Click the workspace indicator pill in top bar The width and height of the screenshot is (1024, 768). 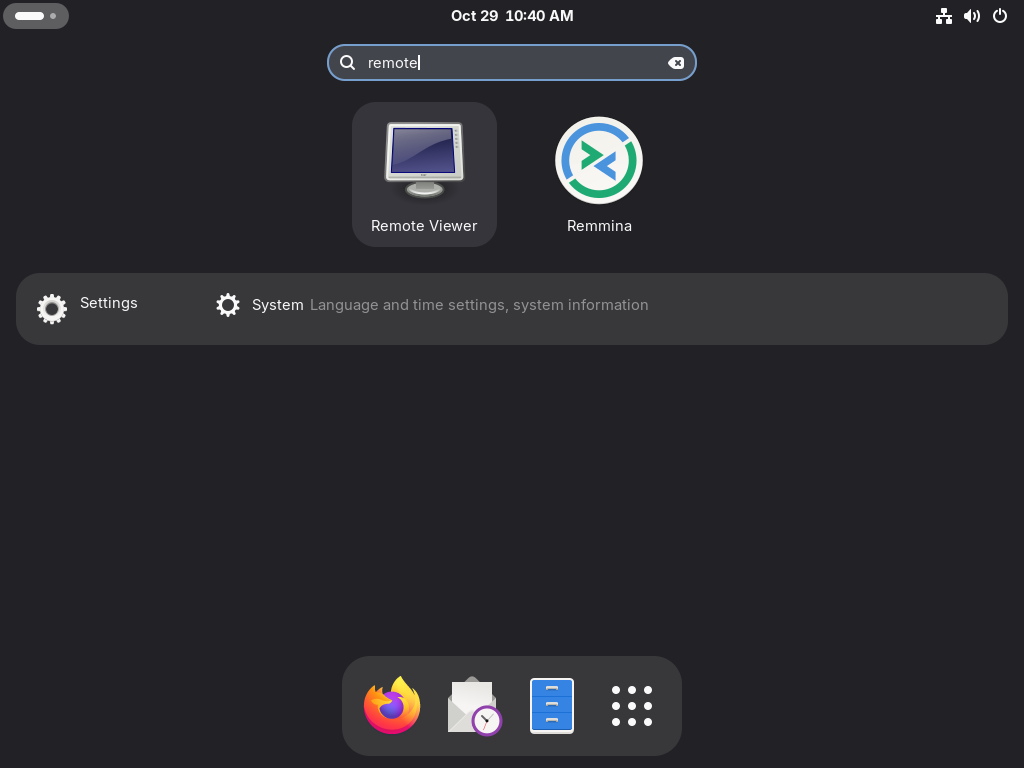[36, 16]
